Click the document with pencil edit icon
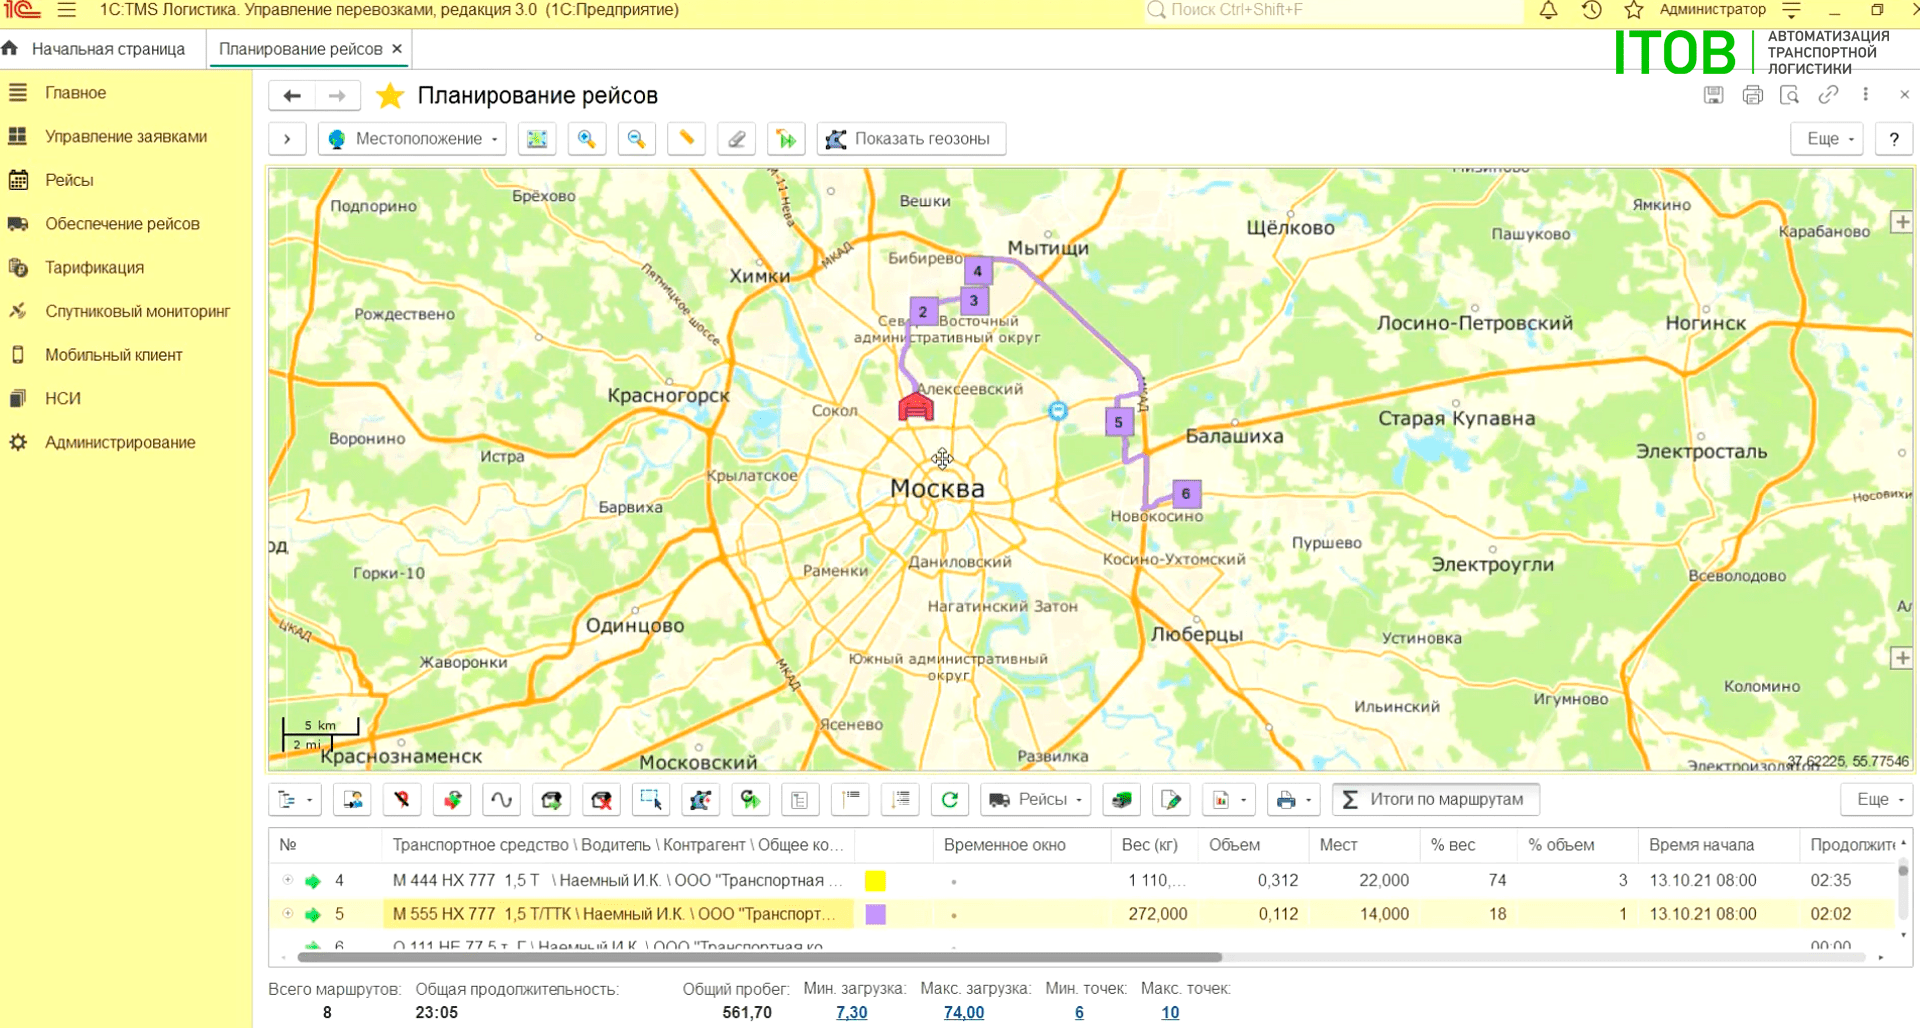 tap(1171, 799)
